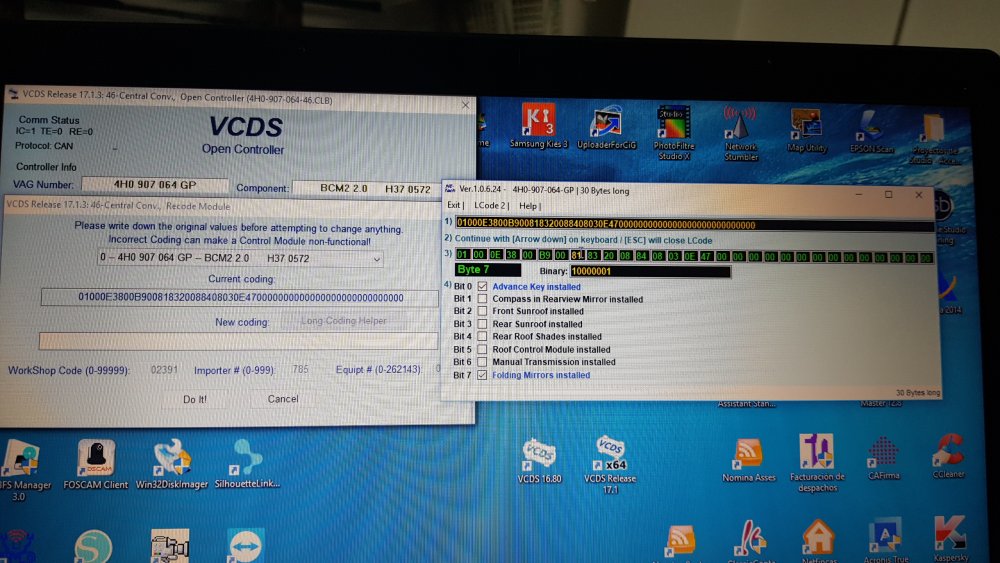The width and height of the screenshot is (1000, 563).
Task: Expand the BCM2 2.0 module dropdown
Action: (376, 259)
